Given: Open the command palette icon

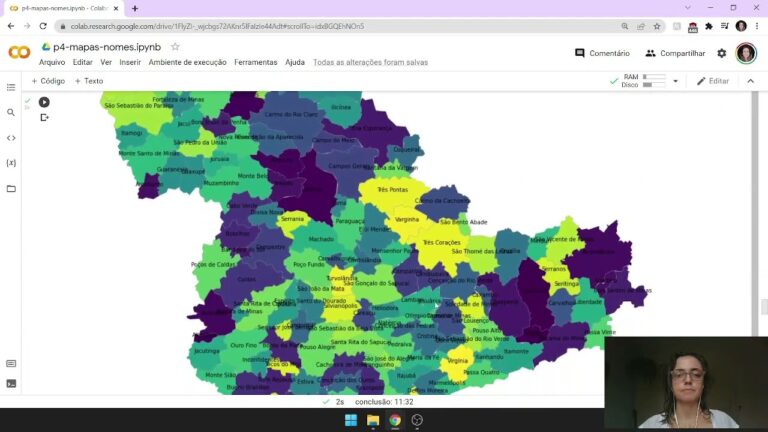Looking at the screenshot, I should 11,363.
